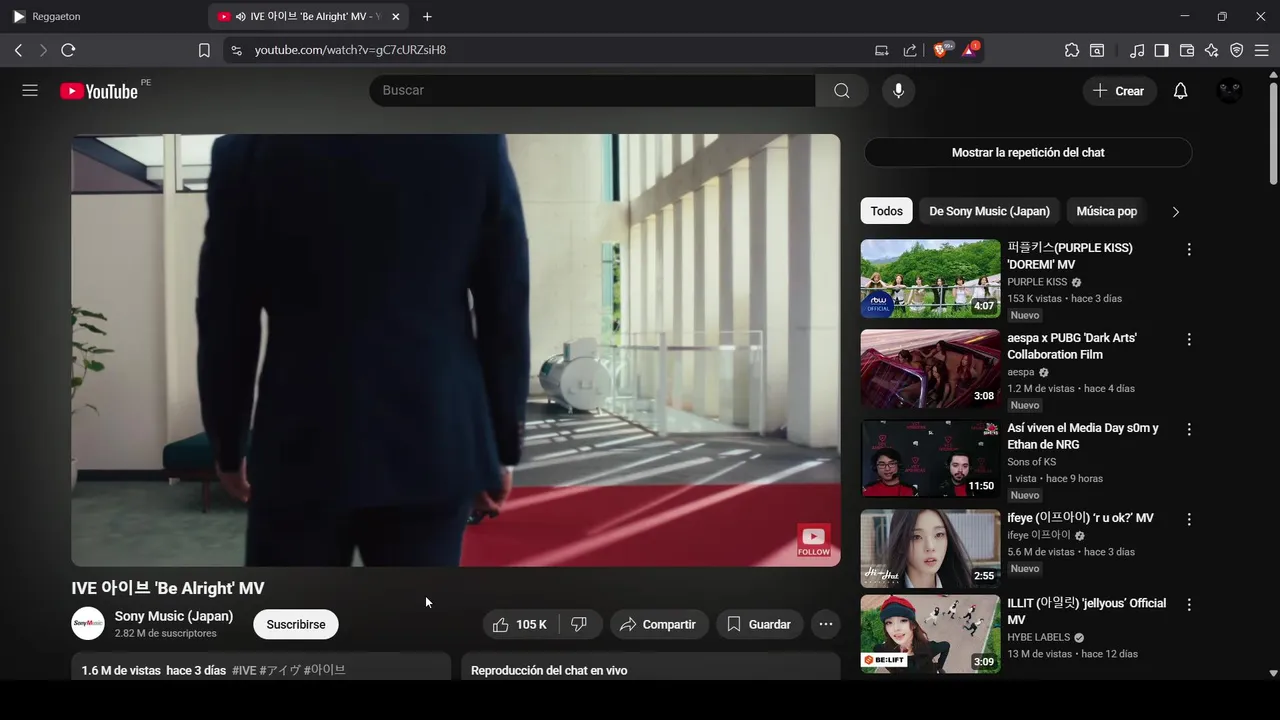Screen dimensions: 1280x720
Task: Open options menu for ILLIT 'jellyous' video
Action: (1189, 604)
